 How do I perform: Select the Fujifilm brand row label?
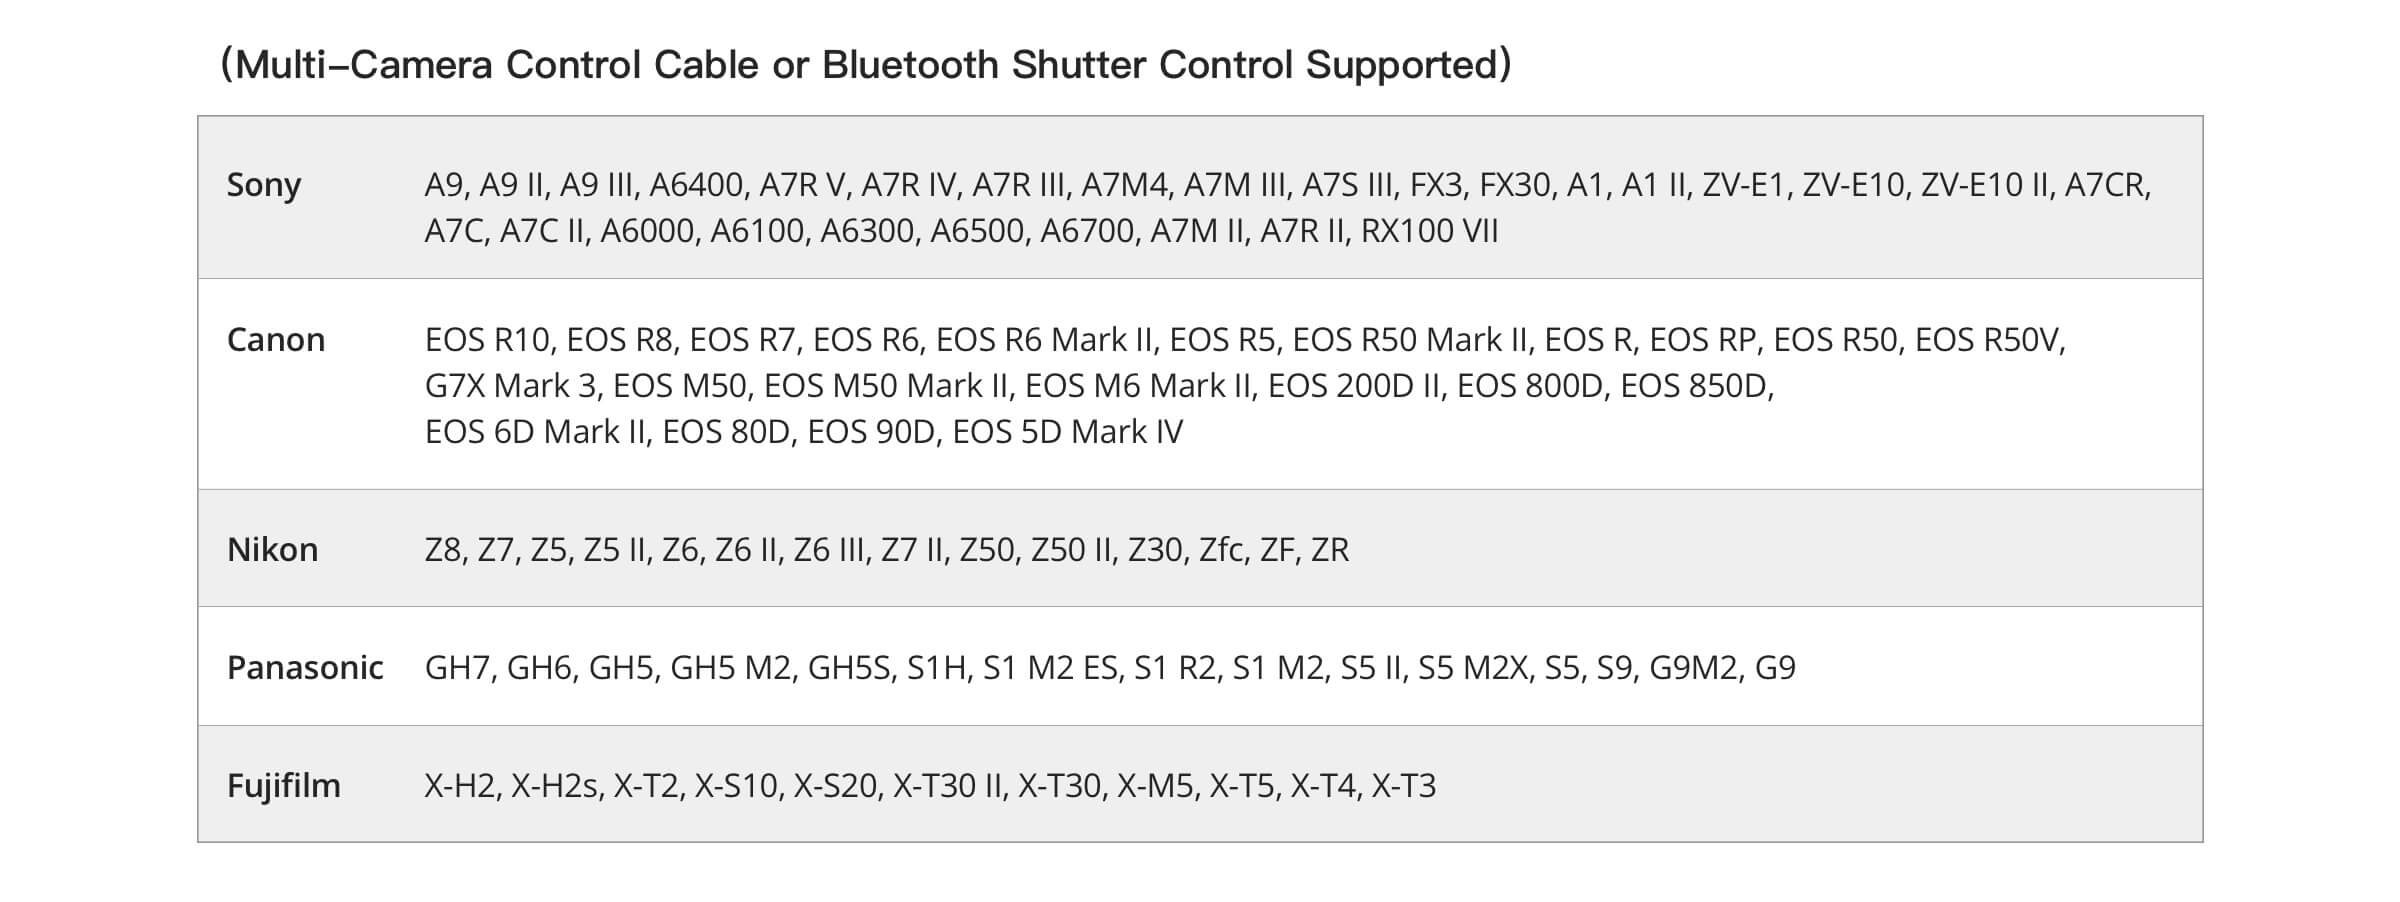(x=283, y=785)
